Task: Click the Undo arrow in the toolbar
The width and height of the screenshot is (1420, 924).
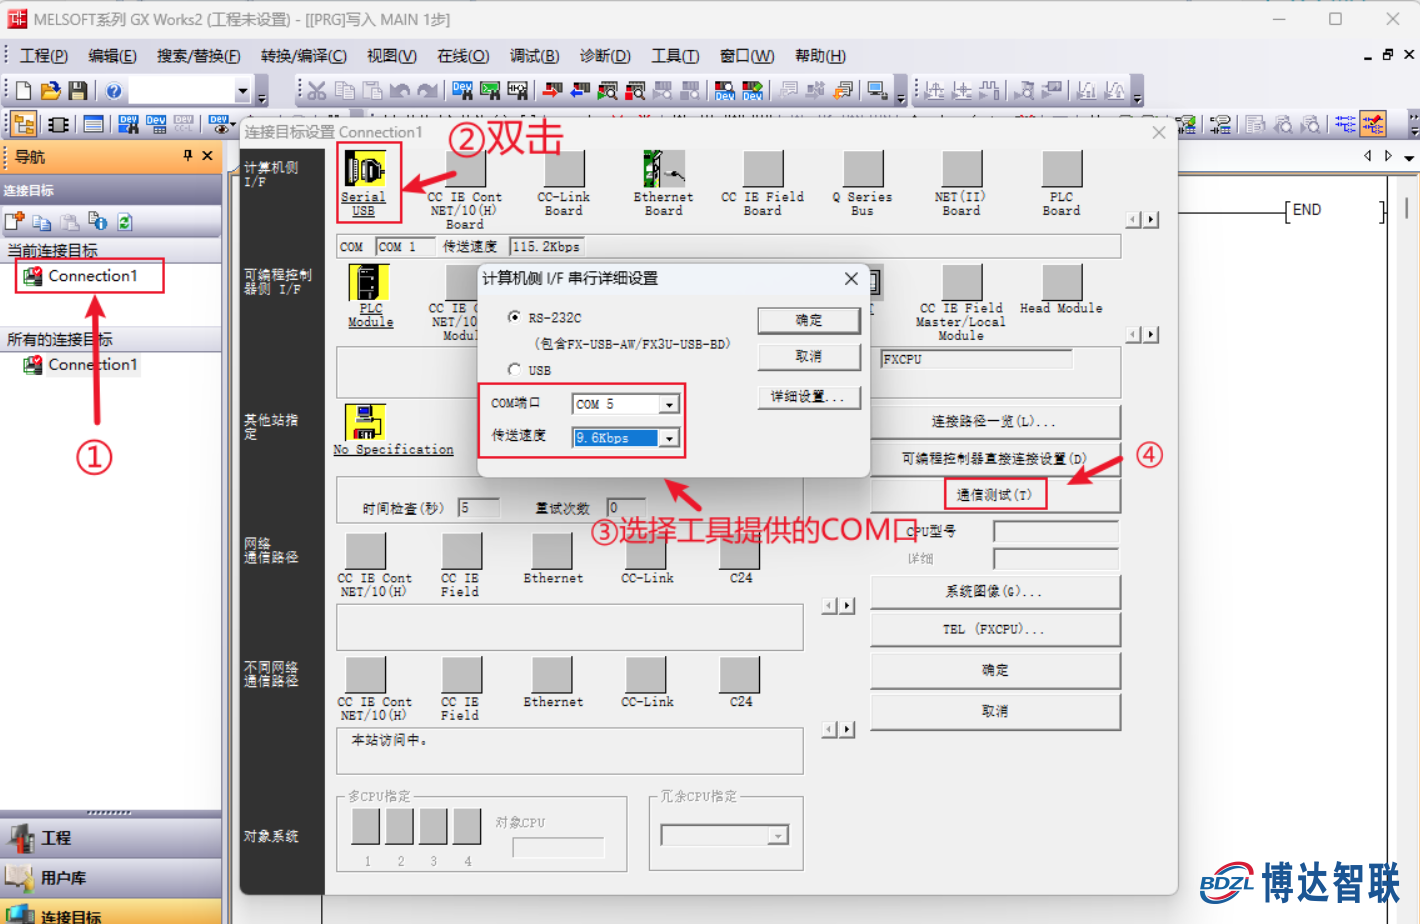Action: pos(400,91)
